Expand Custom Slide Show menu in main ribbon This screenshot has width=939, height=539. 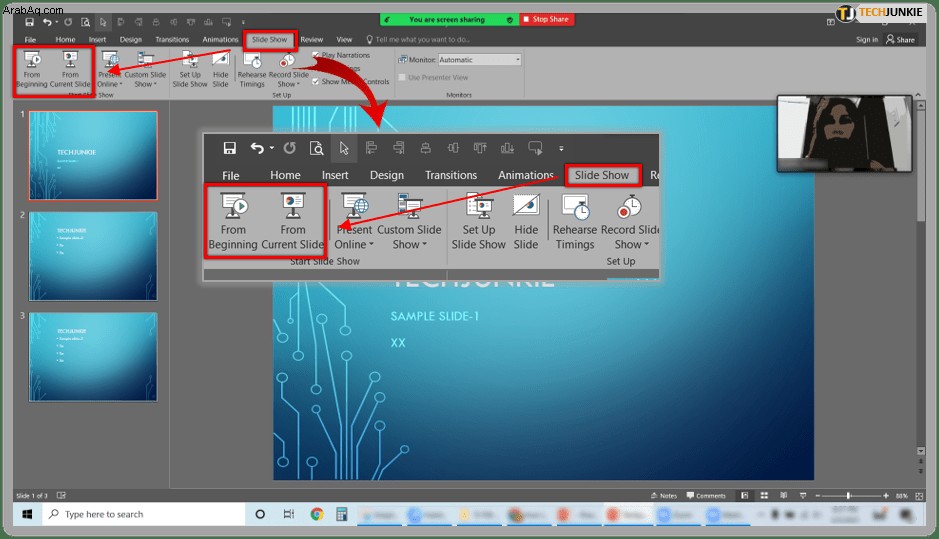tap(145, 69)
